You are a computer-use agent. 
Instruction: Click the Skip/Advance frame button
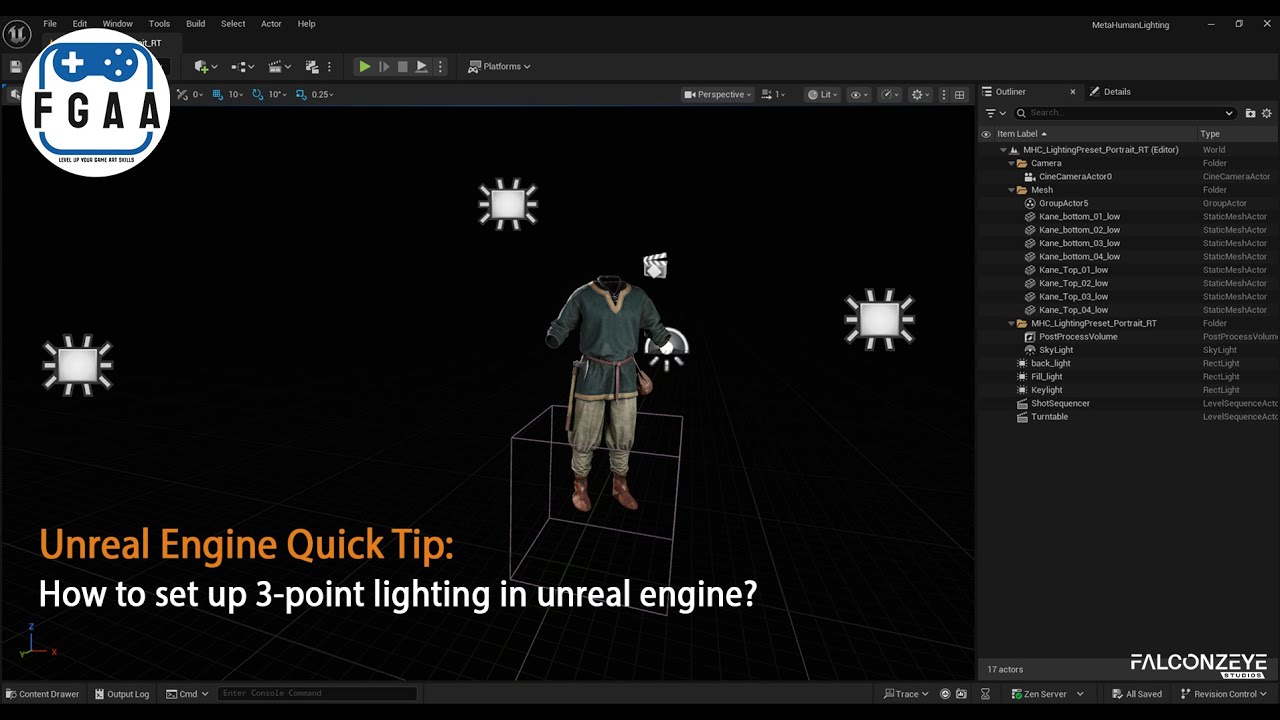(x=384, y=67)
